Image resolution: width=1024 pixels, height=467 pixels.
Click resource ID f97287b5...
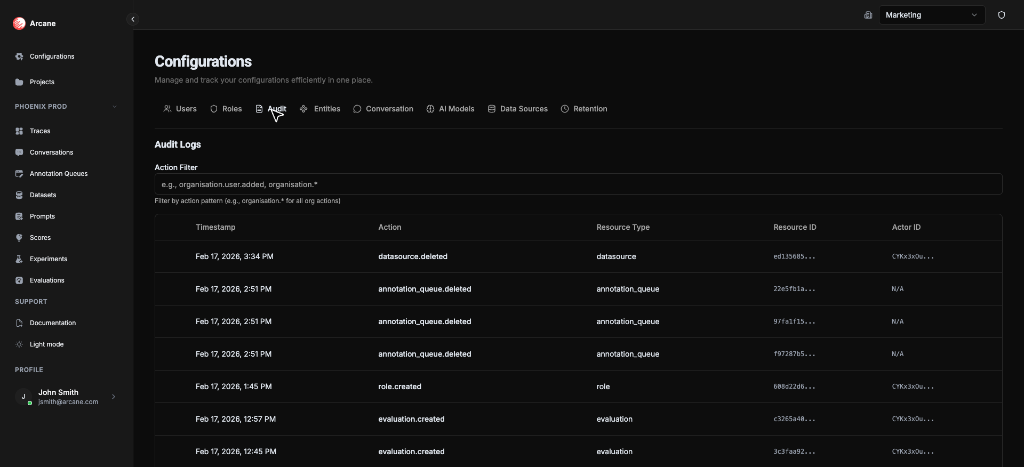pyautogui.click(x=794, y=354)
